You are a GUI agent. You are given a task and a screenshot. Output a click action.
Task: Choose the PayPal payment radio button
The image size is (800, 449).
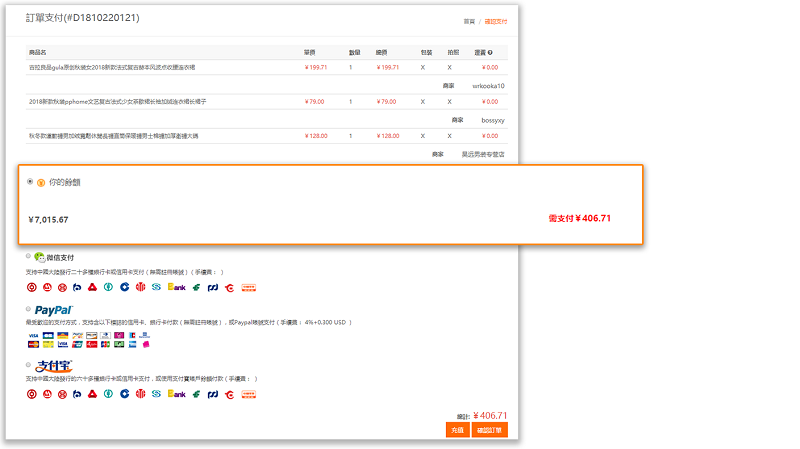tap(28, 310)
